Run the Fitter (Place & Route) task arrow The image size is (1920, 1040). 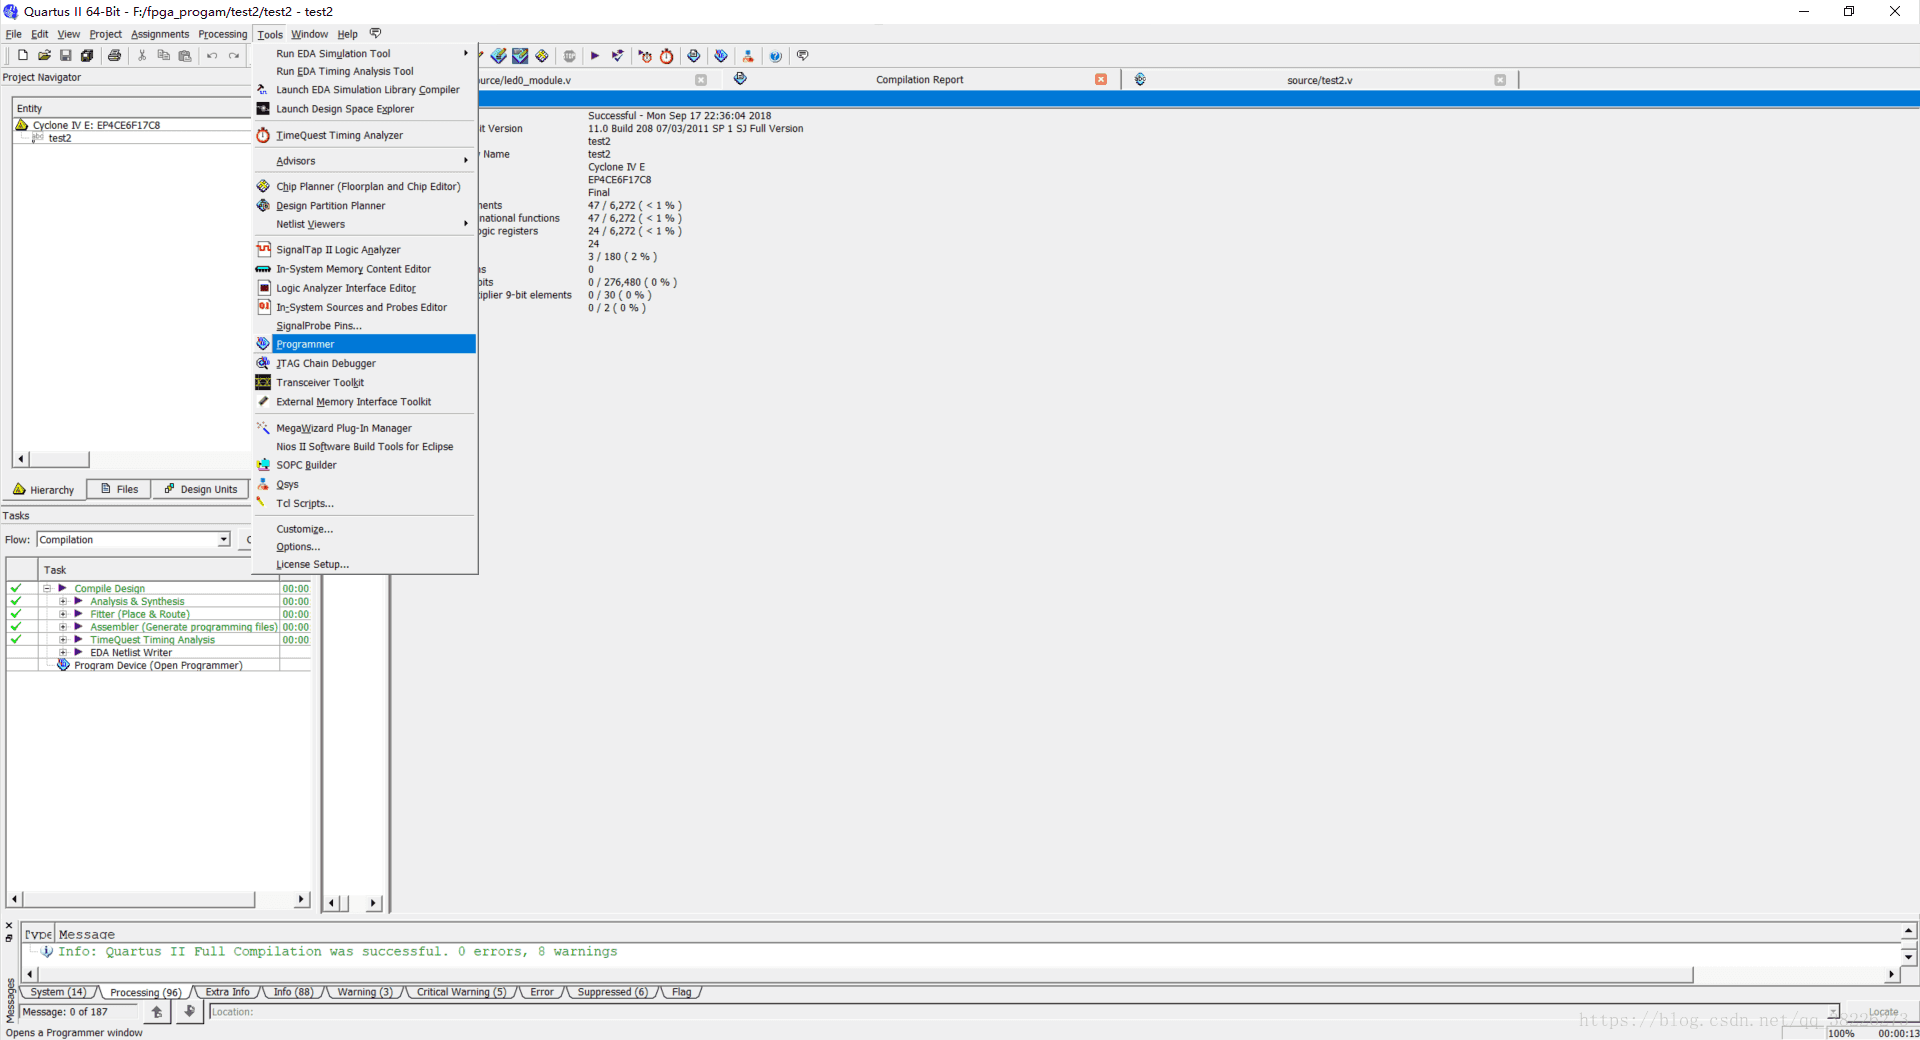(78, 614)
